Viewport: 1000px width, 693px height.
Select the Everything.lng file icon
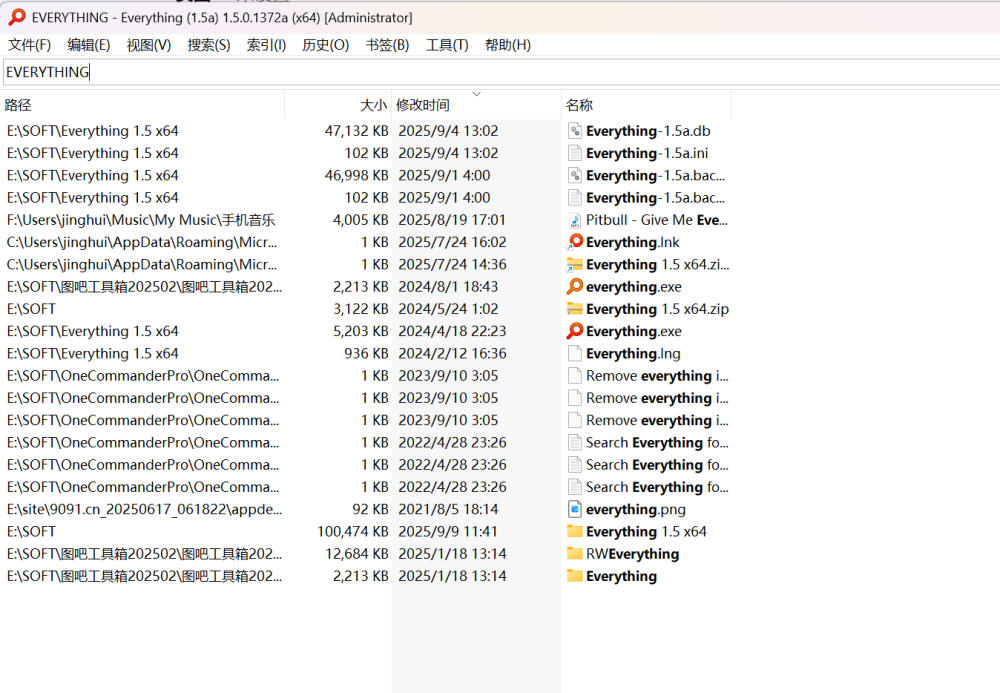coord(575,353)
